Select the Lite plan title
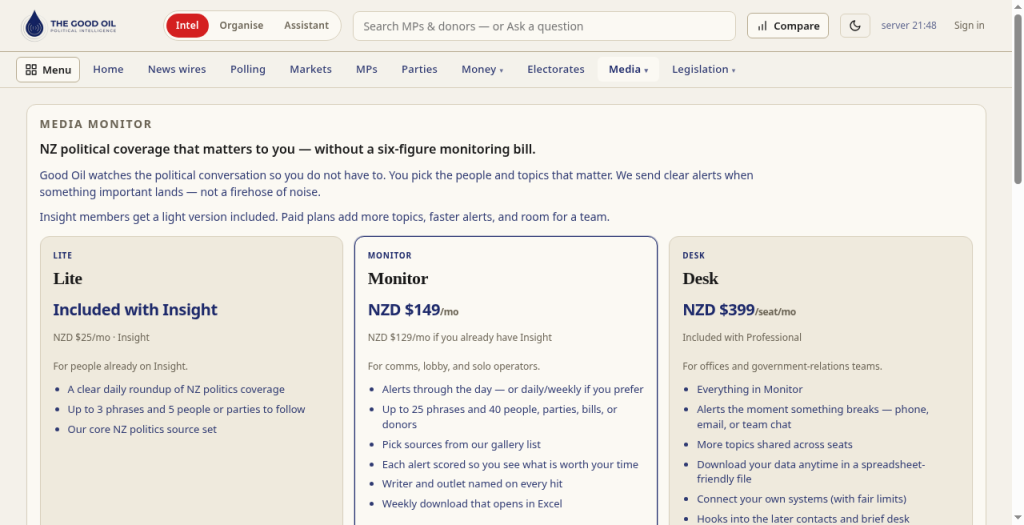Screen dimensions: 1024x525 coord(67,279)
